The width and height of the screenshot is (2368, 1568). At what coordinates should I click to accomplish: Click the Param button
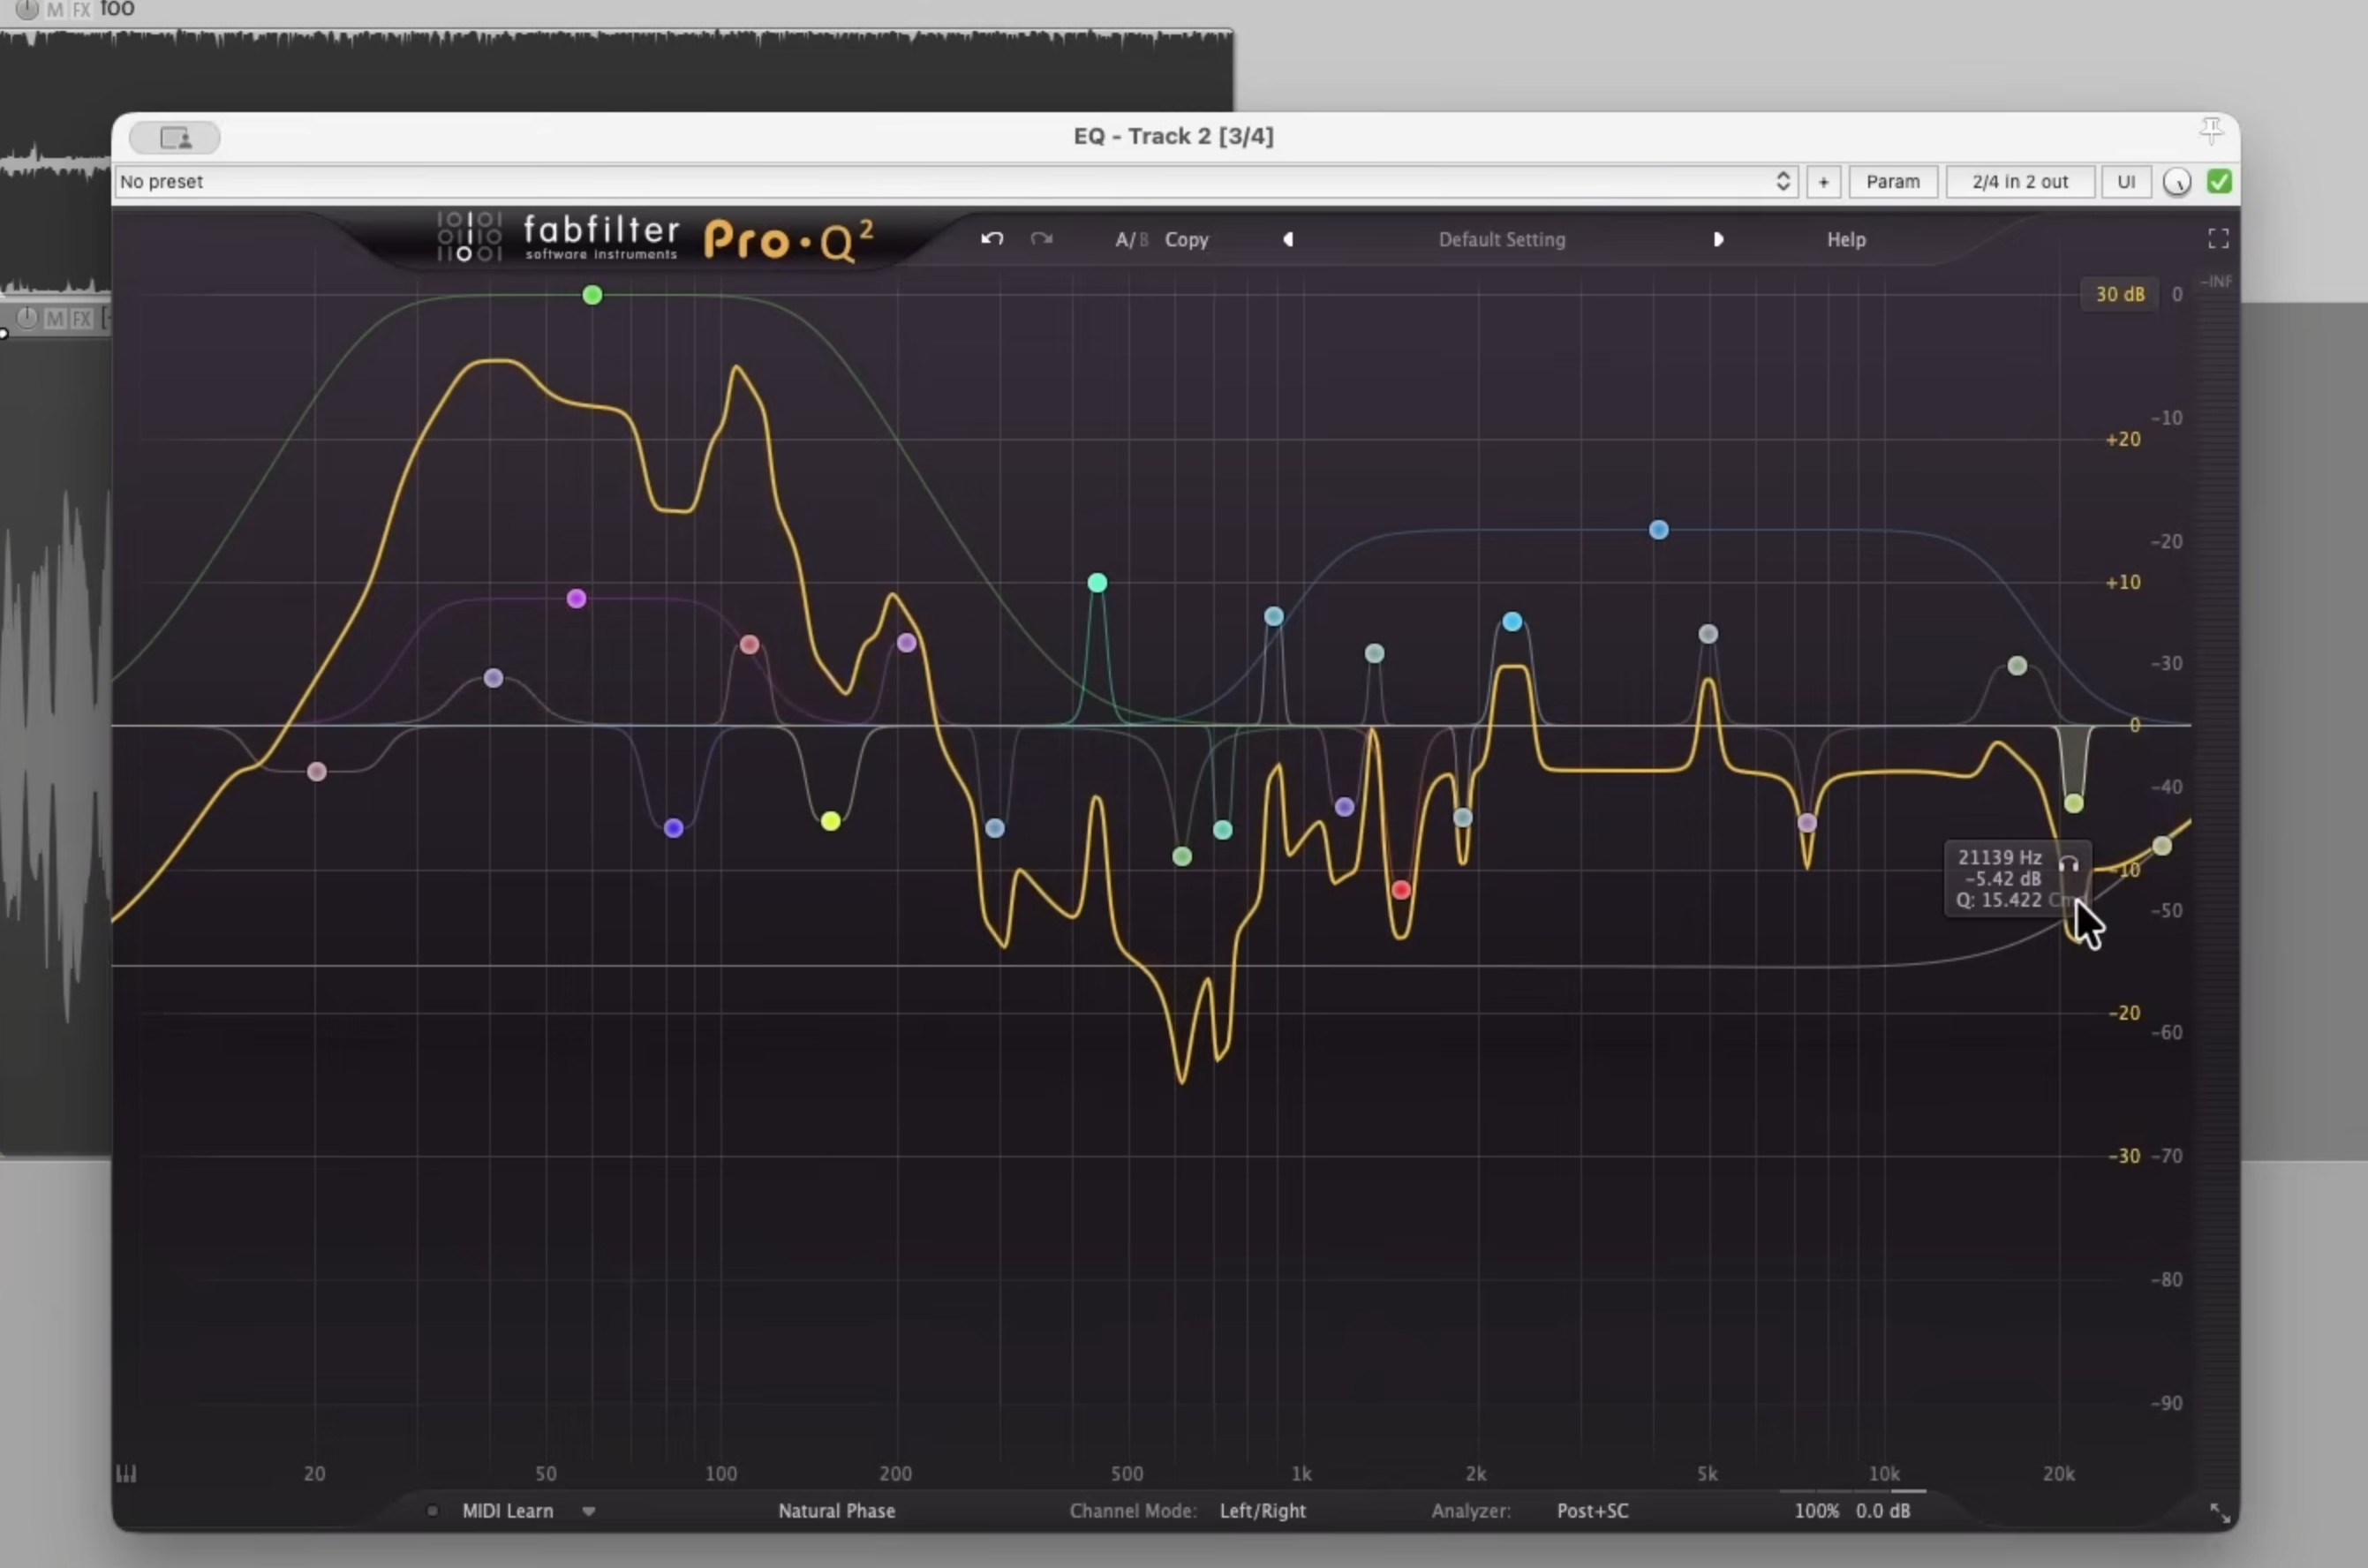tap(1892, 182)
